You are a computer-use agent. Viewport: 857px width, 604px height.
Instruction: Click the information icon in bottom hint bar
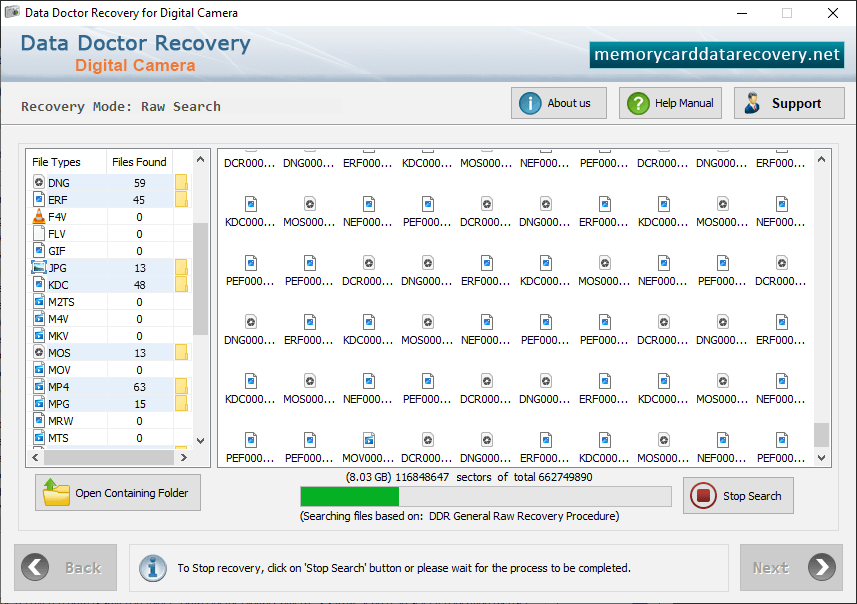(153, 567)
